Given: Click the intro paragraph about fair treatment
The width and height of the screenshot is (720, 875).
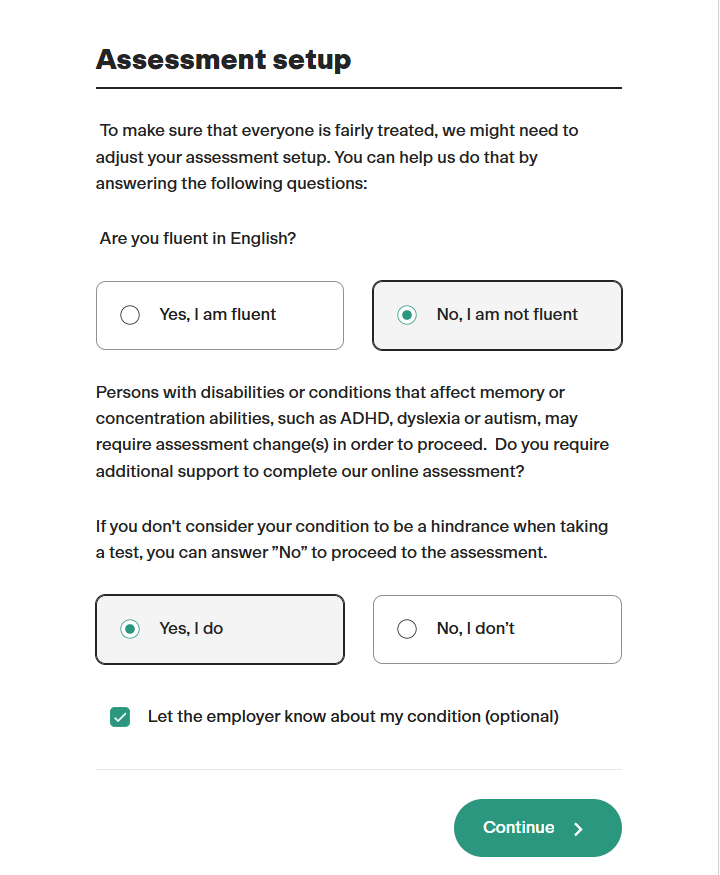Looking at the screenshot, I should [338, 157].
